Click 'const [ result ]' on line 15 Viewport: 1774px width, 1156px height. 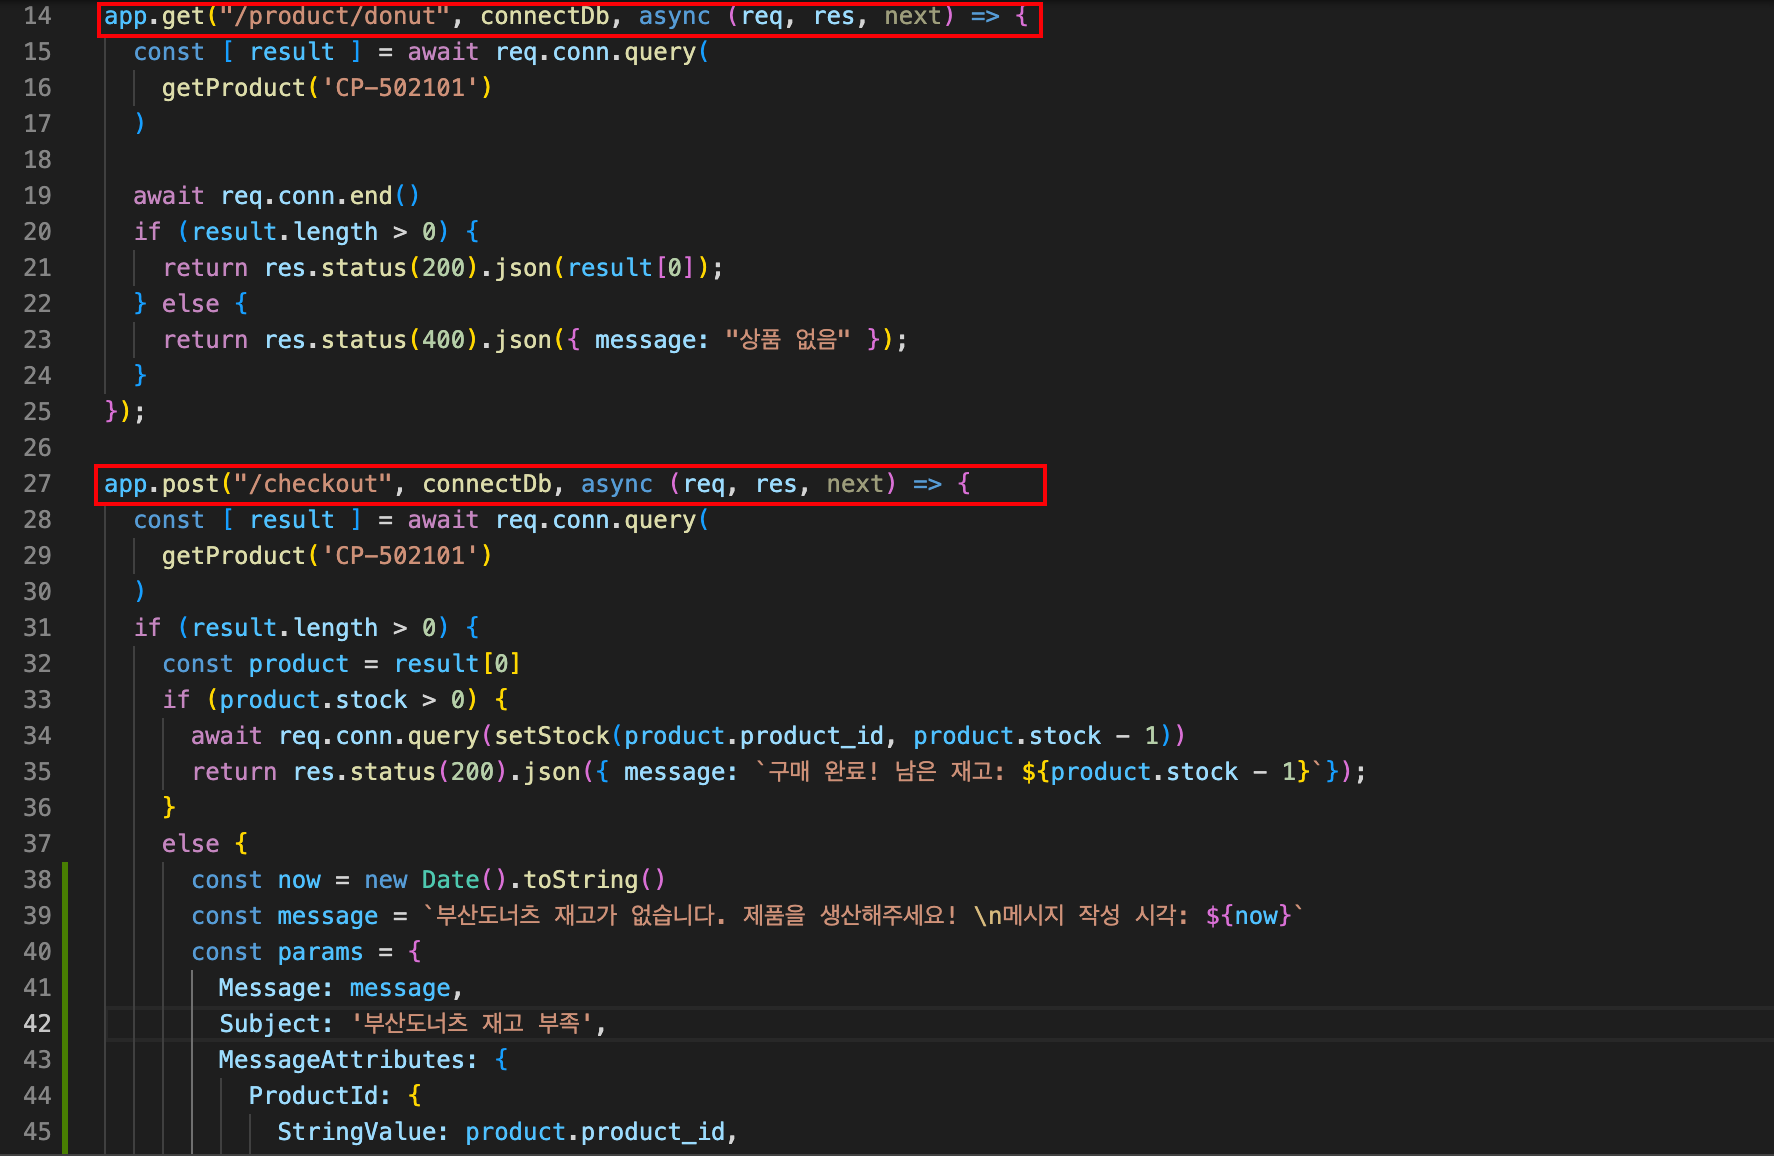[x=248, y=52]
